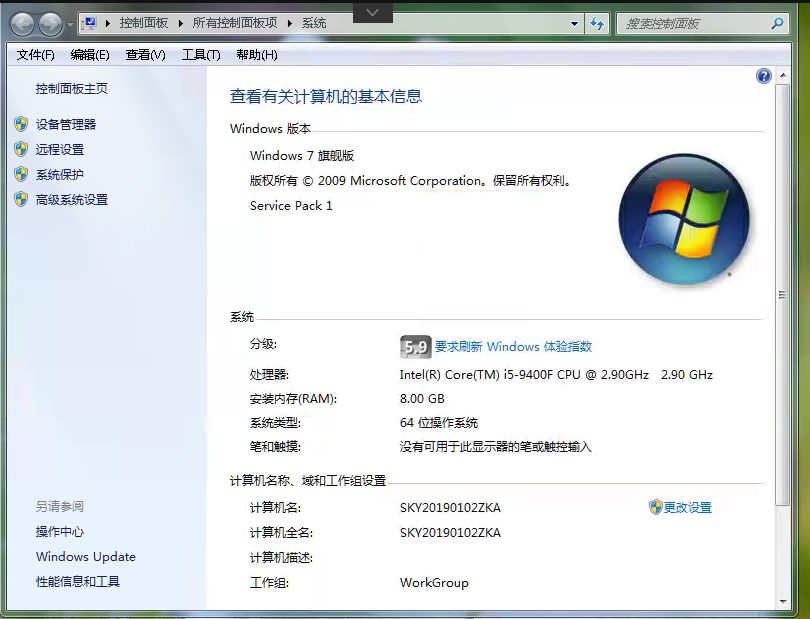
Task: Open the address bar history dropdown
Action: point(574,24)
